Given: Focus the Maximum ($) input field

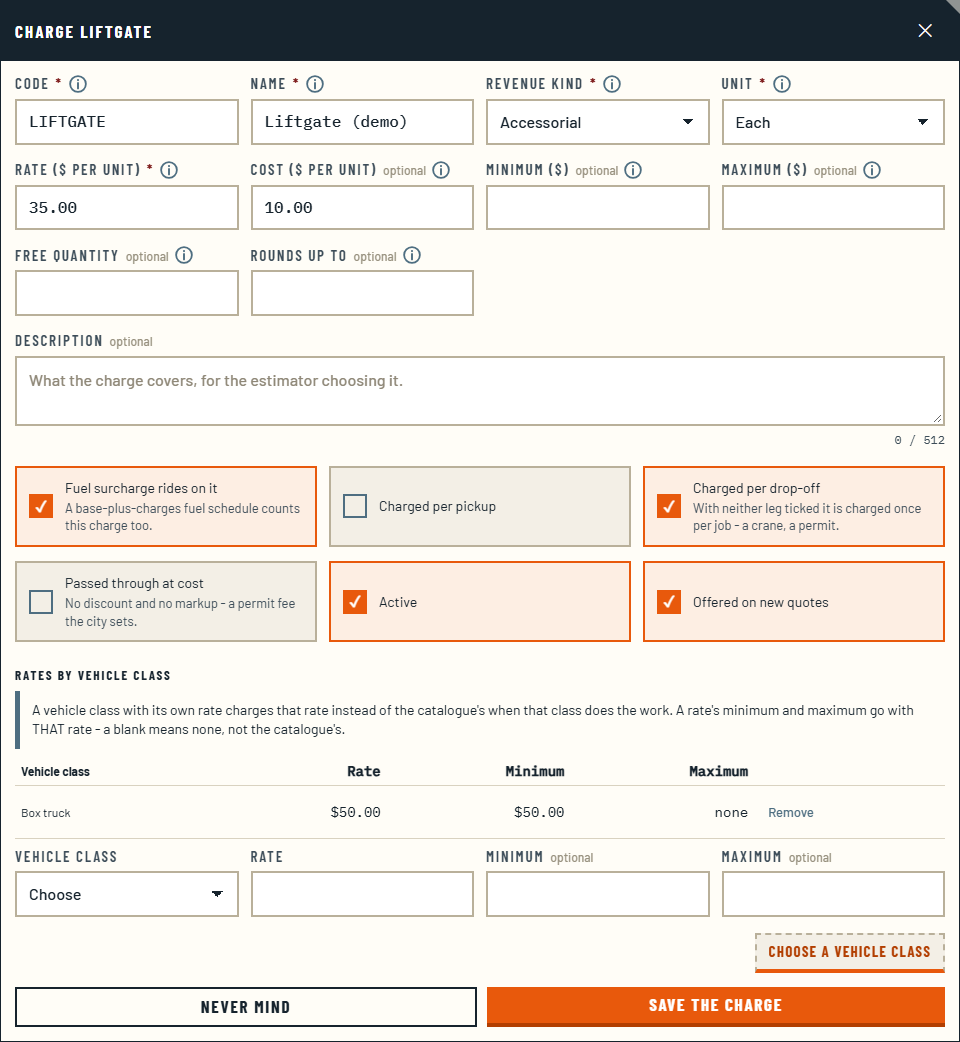Looking at the screenshot, I should click(833, 208).
